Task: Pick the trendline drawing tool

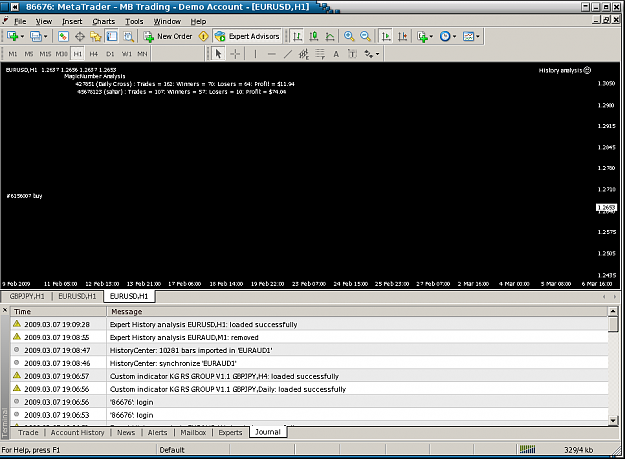Action: pos(288,54)
